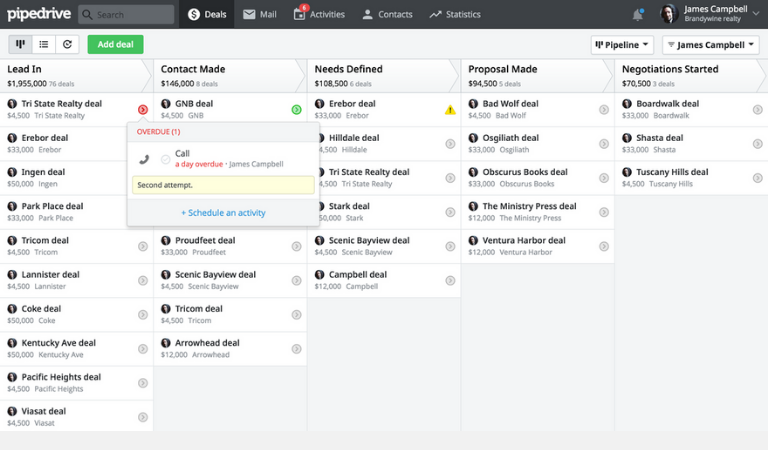
Task: Click the activity icon on Viasat deal
Action: [143, 417]
